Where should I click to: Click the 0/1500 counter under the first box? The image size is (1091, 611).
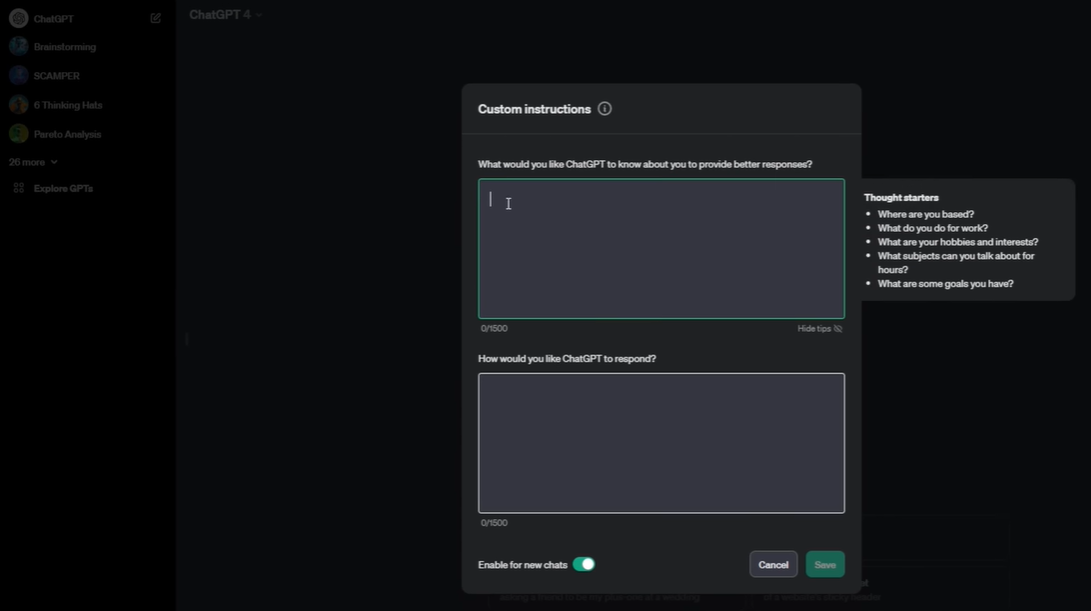click(x=494, y=328)
